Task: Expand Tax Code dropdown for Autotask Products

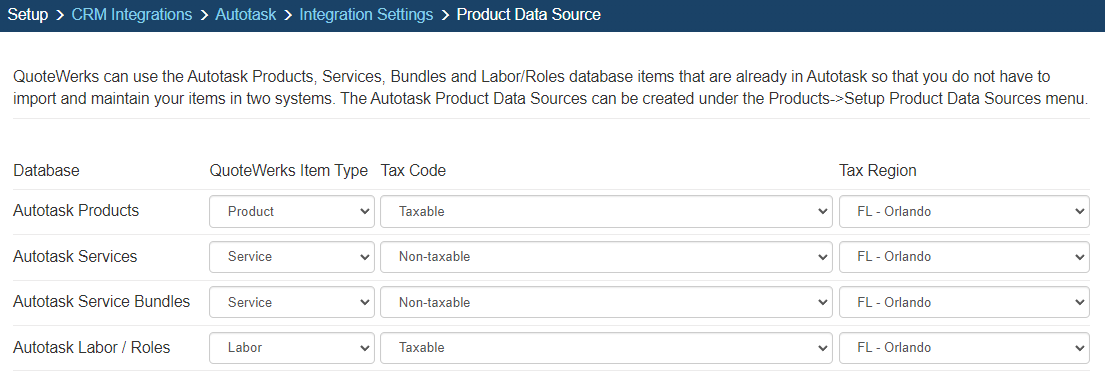Action: coord(606,211)
